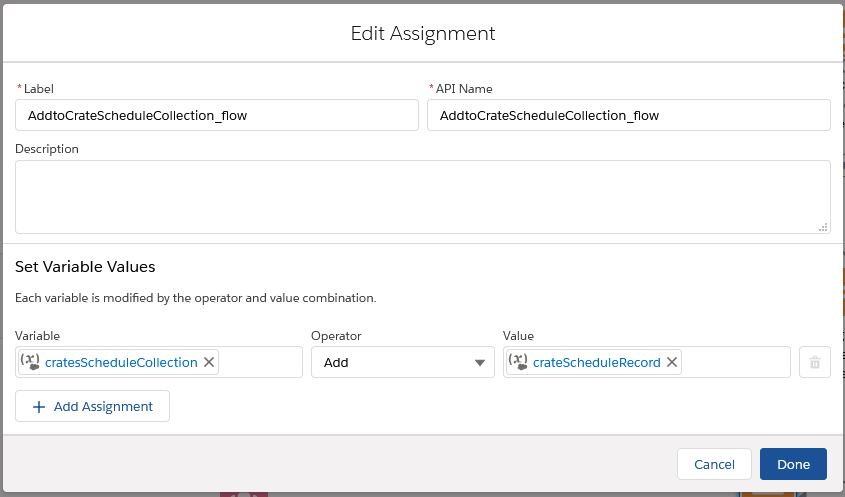This screenshot has width=845, height=497.
Task: Click the plus icon beside Add Assignment
Action: [x=39, y=406]
